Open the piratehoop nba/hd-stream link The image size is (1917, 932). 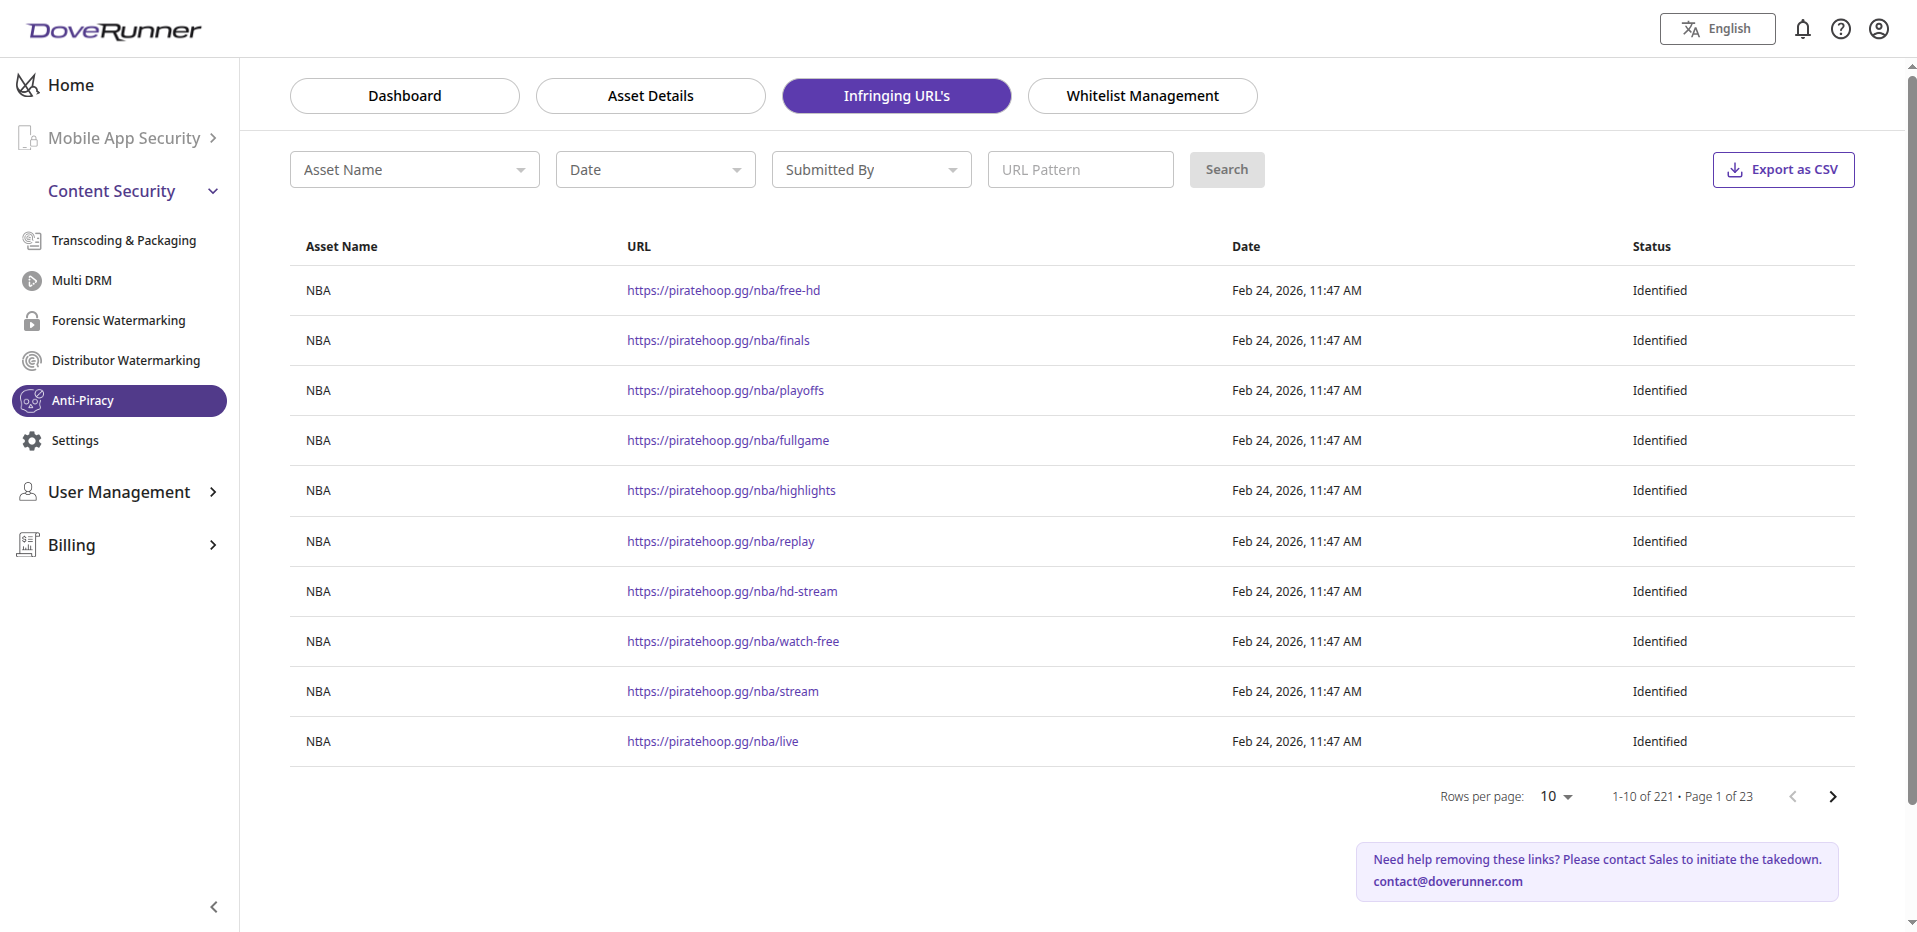[733, 592]
